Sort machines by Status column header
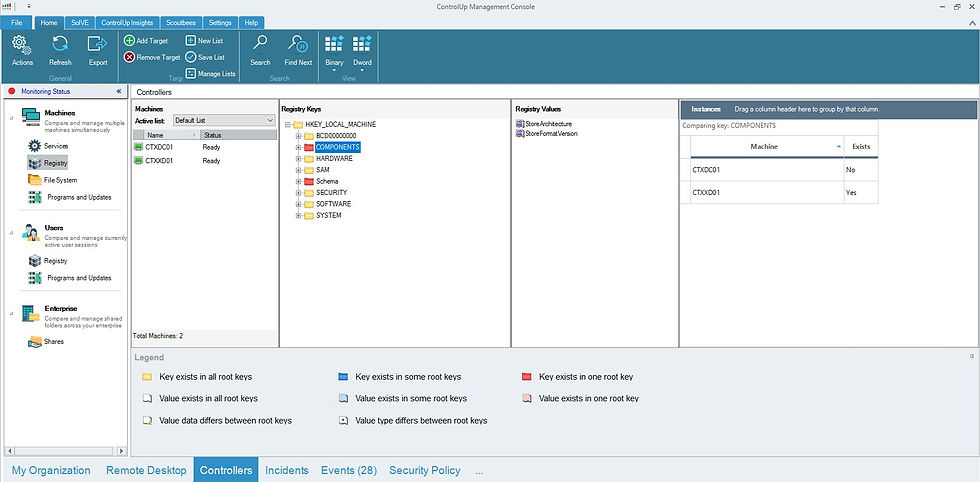 click(x=238, y=135)
